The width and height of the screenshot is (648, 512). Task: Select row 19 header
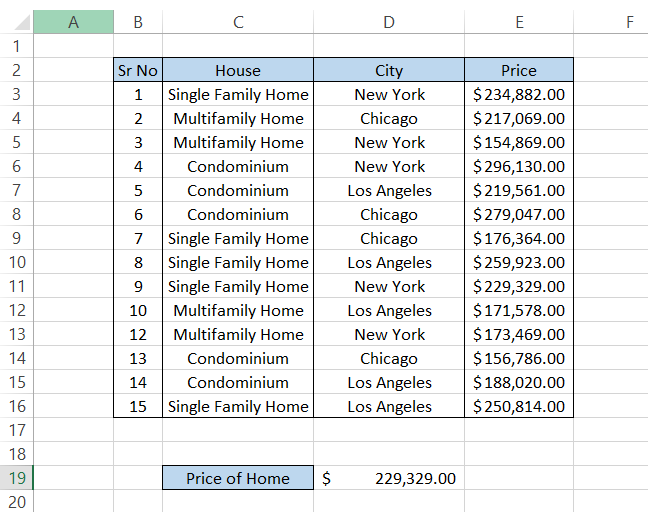(x=16, y=478)
